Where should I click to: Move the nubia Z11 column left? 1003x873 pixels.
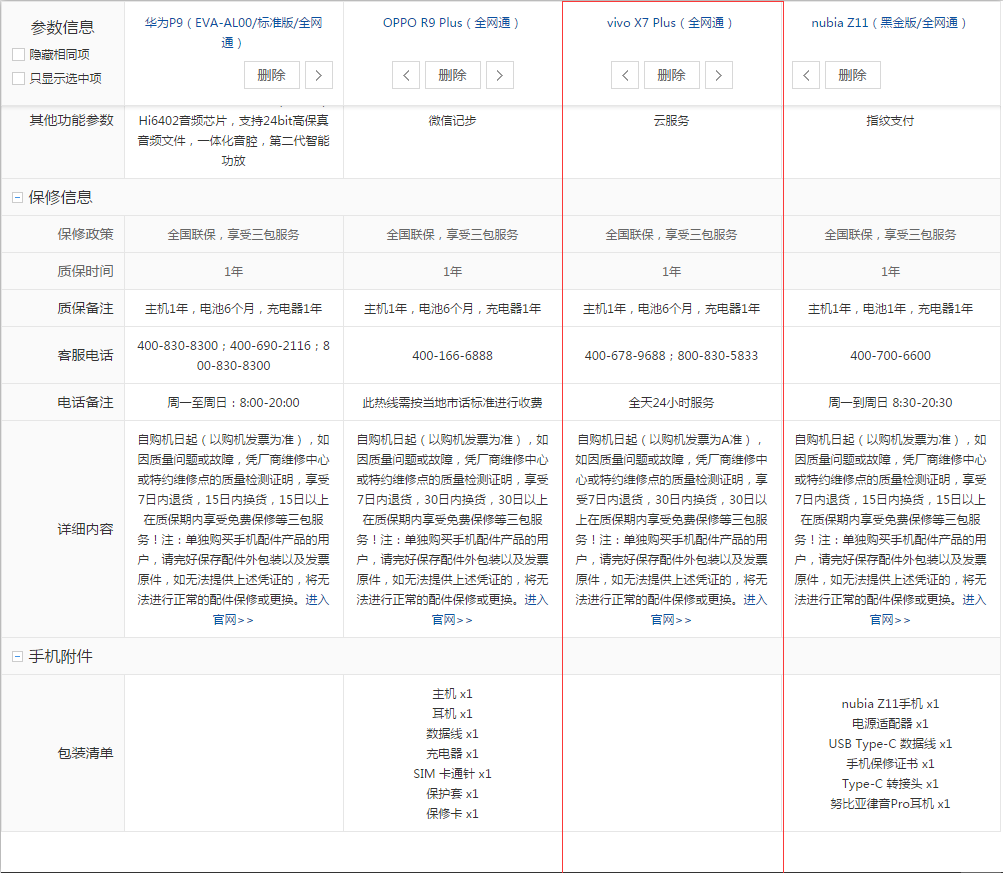coord(806,75)
